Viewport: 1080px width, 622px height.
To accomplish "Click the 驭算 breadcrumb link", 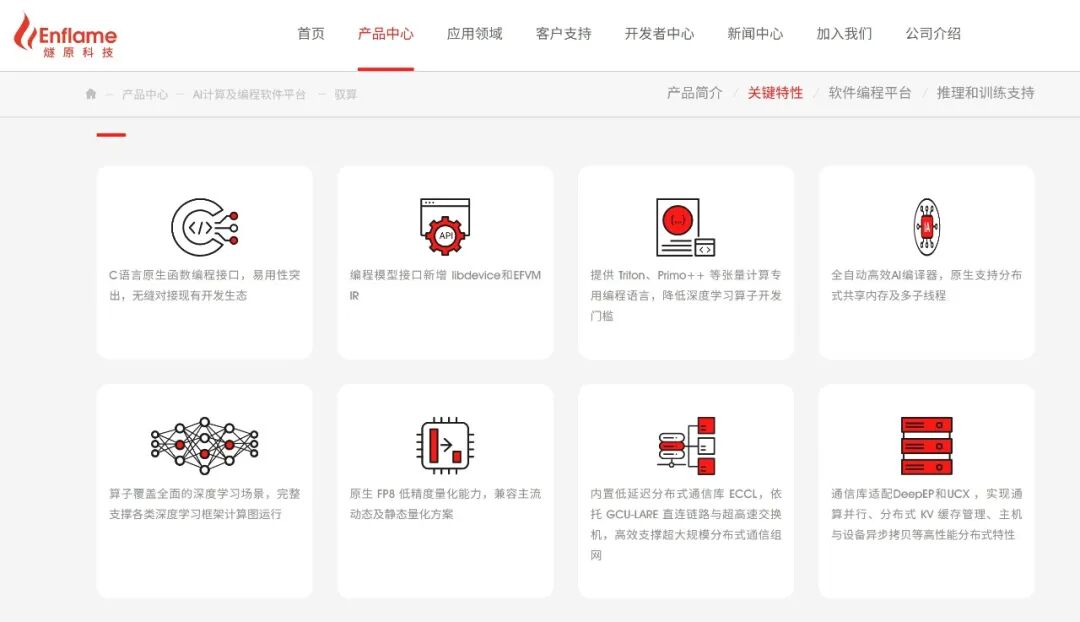I will pos(346,94).
